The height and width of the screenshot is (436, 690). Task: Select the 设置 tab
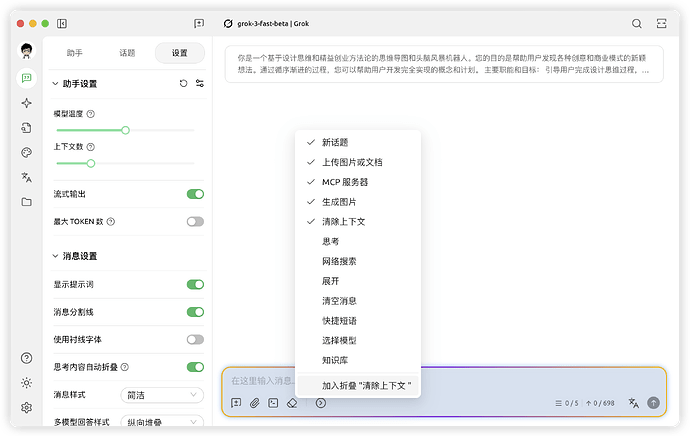[180, 53]
